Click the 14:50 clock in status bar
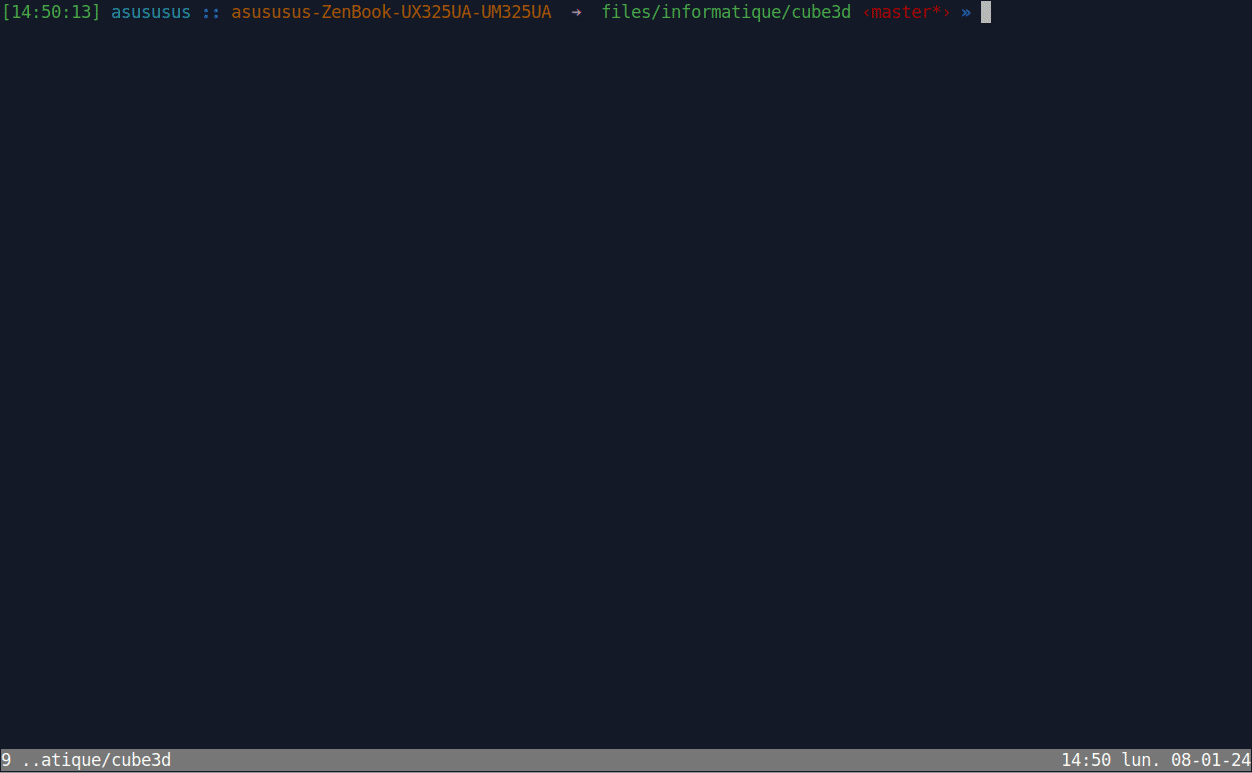The image size is (1252, 773). (1086, 760)
